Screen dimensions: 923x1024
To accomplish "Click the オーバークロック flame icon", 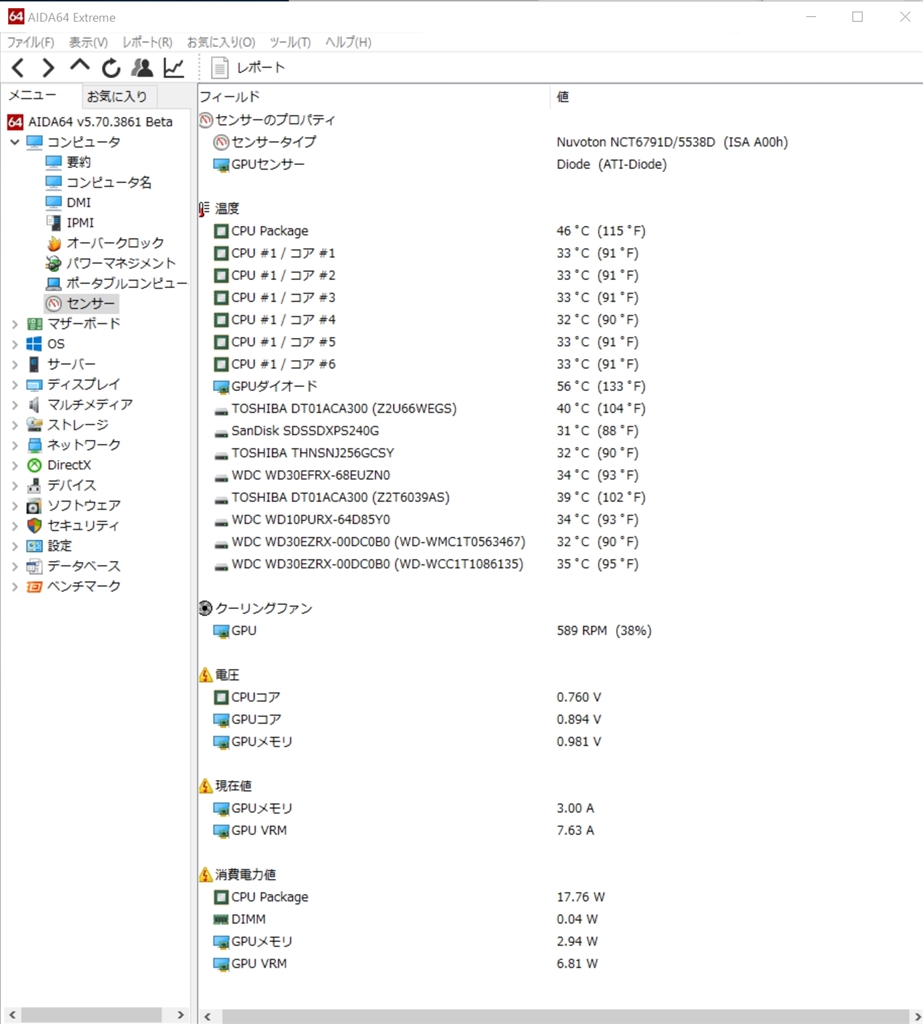I will coord(54,243).
